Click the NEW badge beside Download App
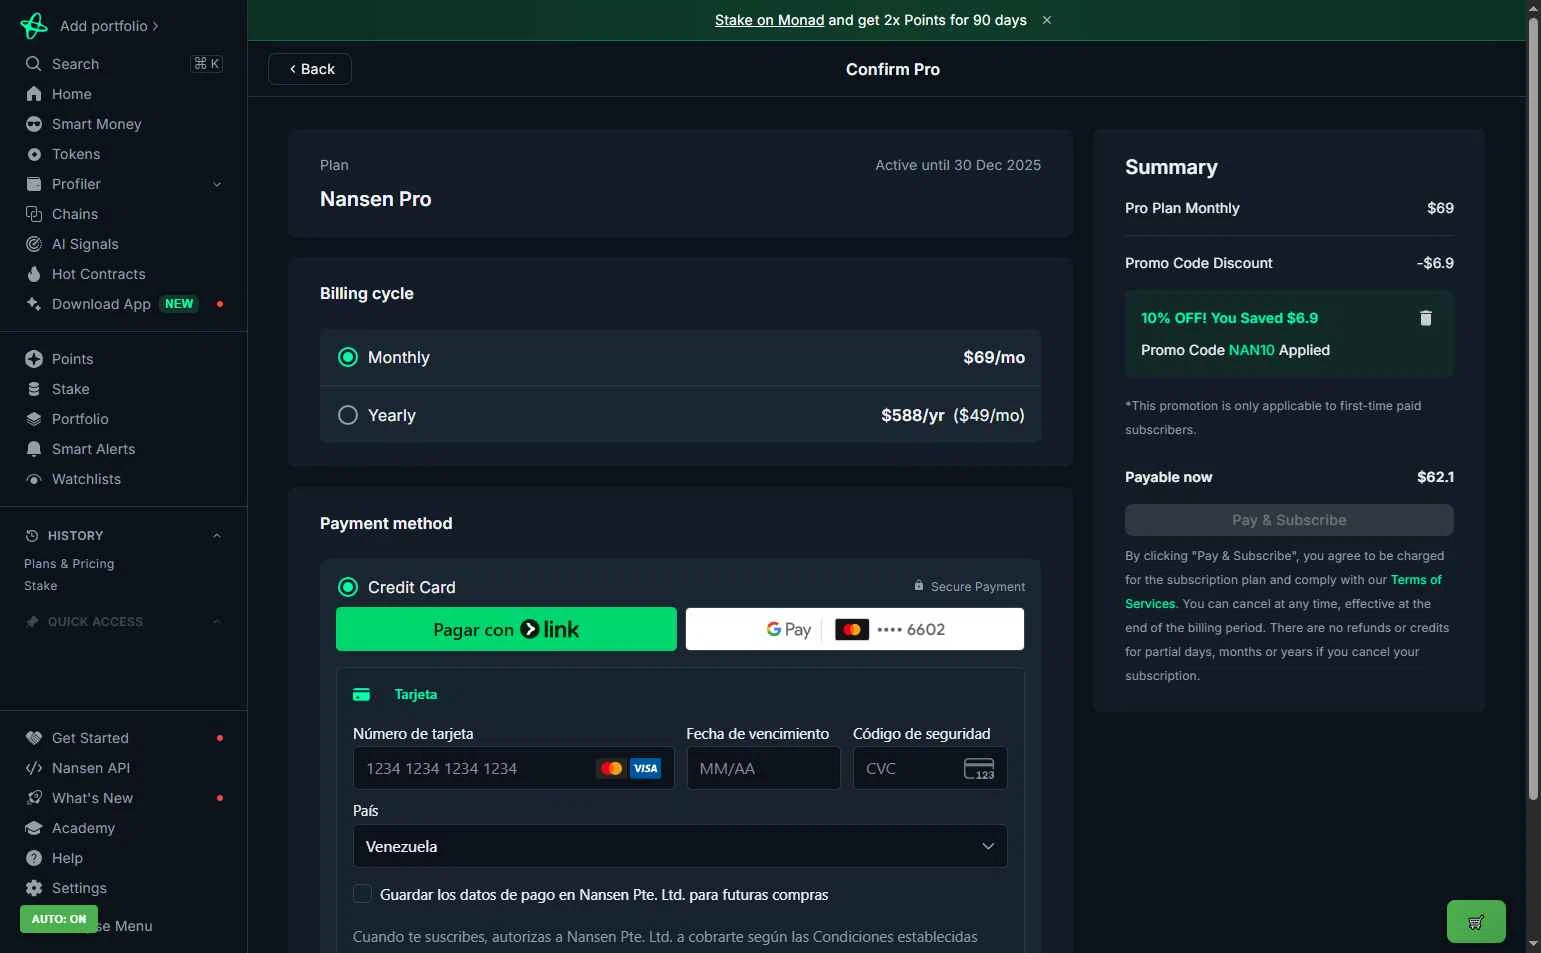Screen dimensions: 1541x953 [179, 304]
